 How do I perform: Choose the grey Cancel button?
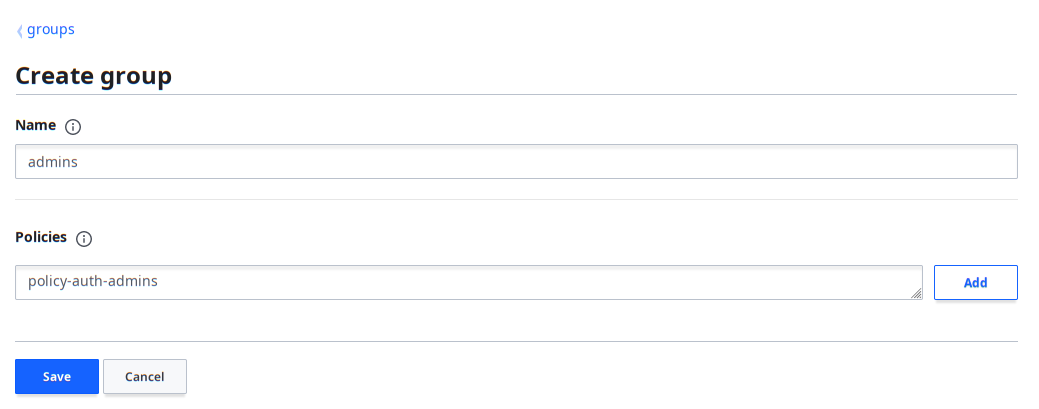(144, 377)
